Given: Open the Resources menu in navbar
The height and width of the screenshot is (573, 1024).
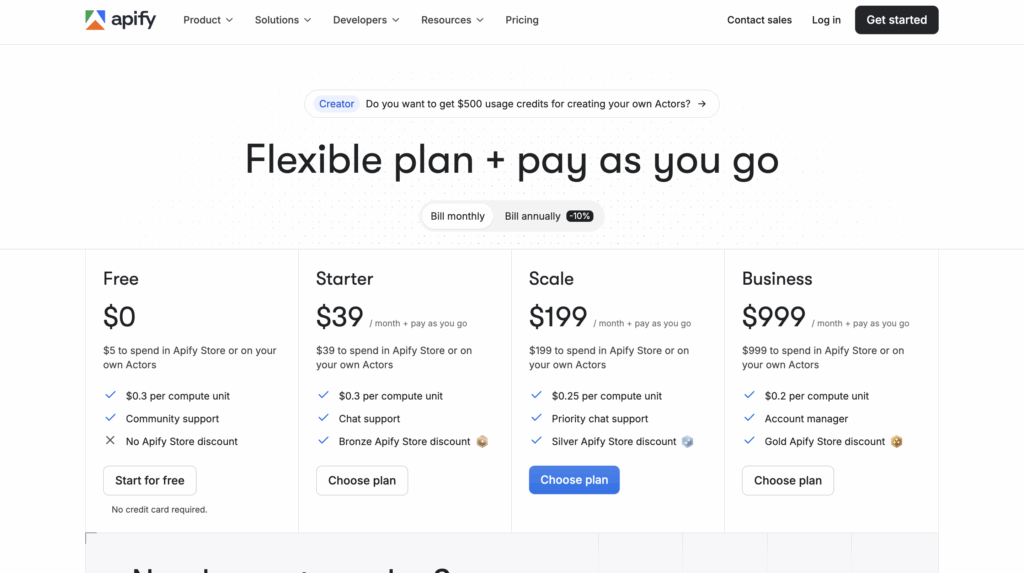Looking at the screenshot, I should (x=452, y=20).
